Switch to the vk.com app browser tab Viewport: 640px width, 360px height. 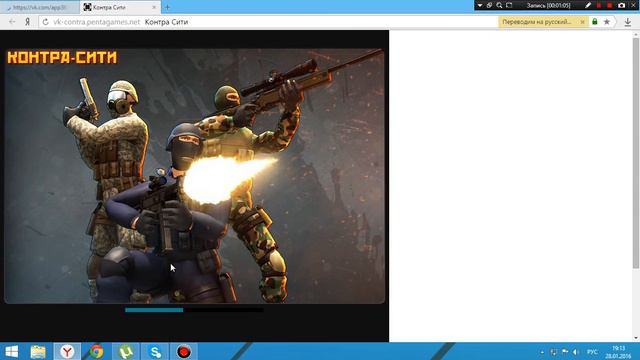[40, 7]
